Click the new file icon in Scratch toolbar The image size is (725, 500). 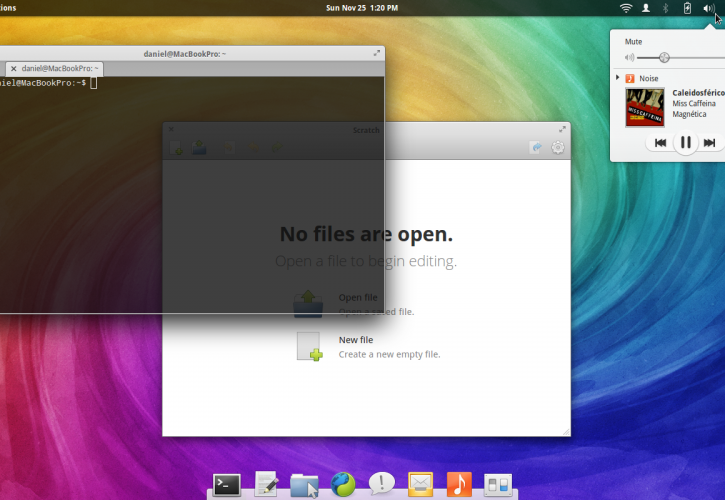(176, 148)
